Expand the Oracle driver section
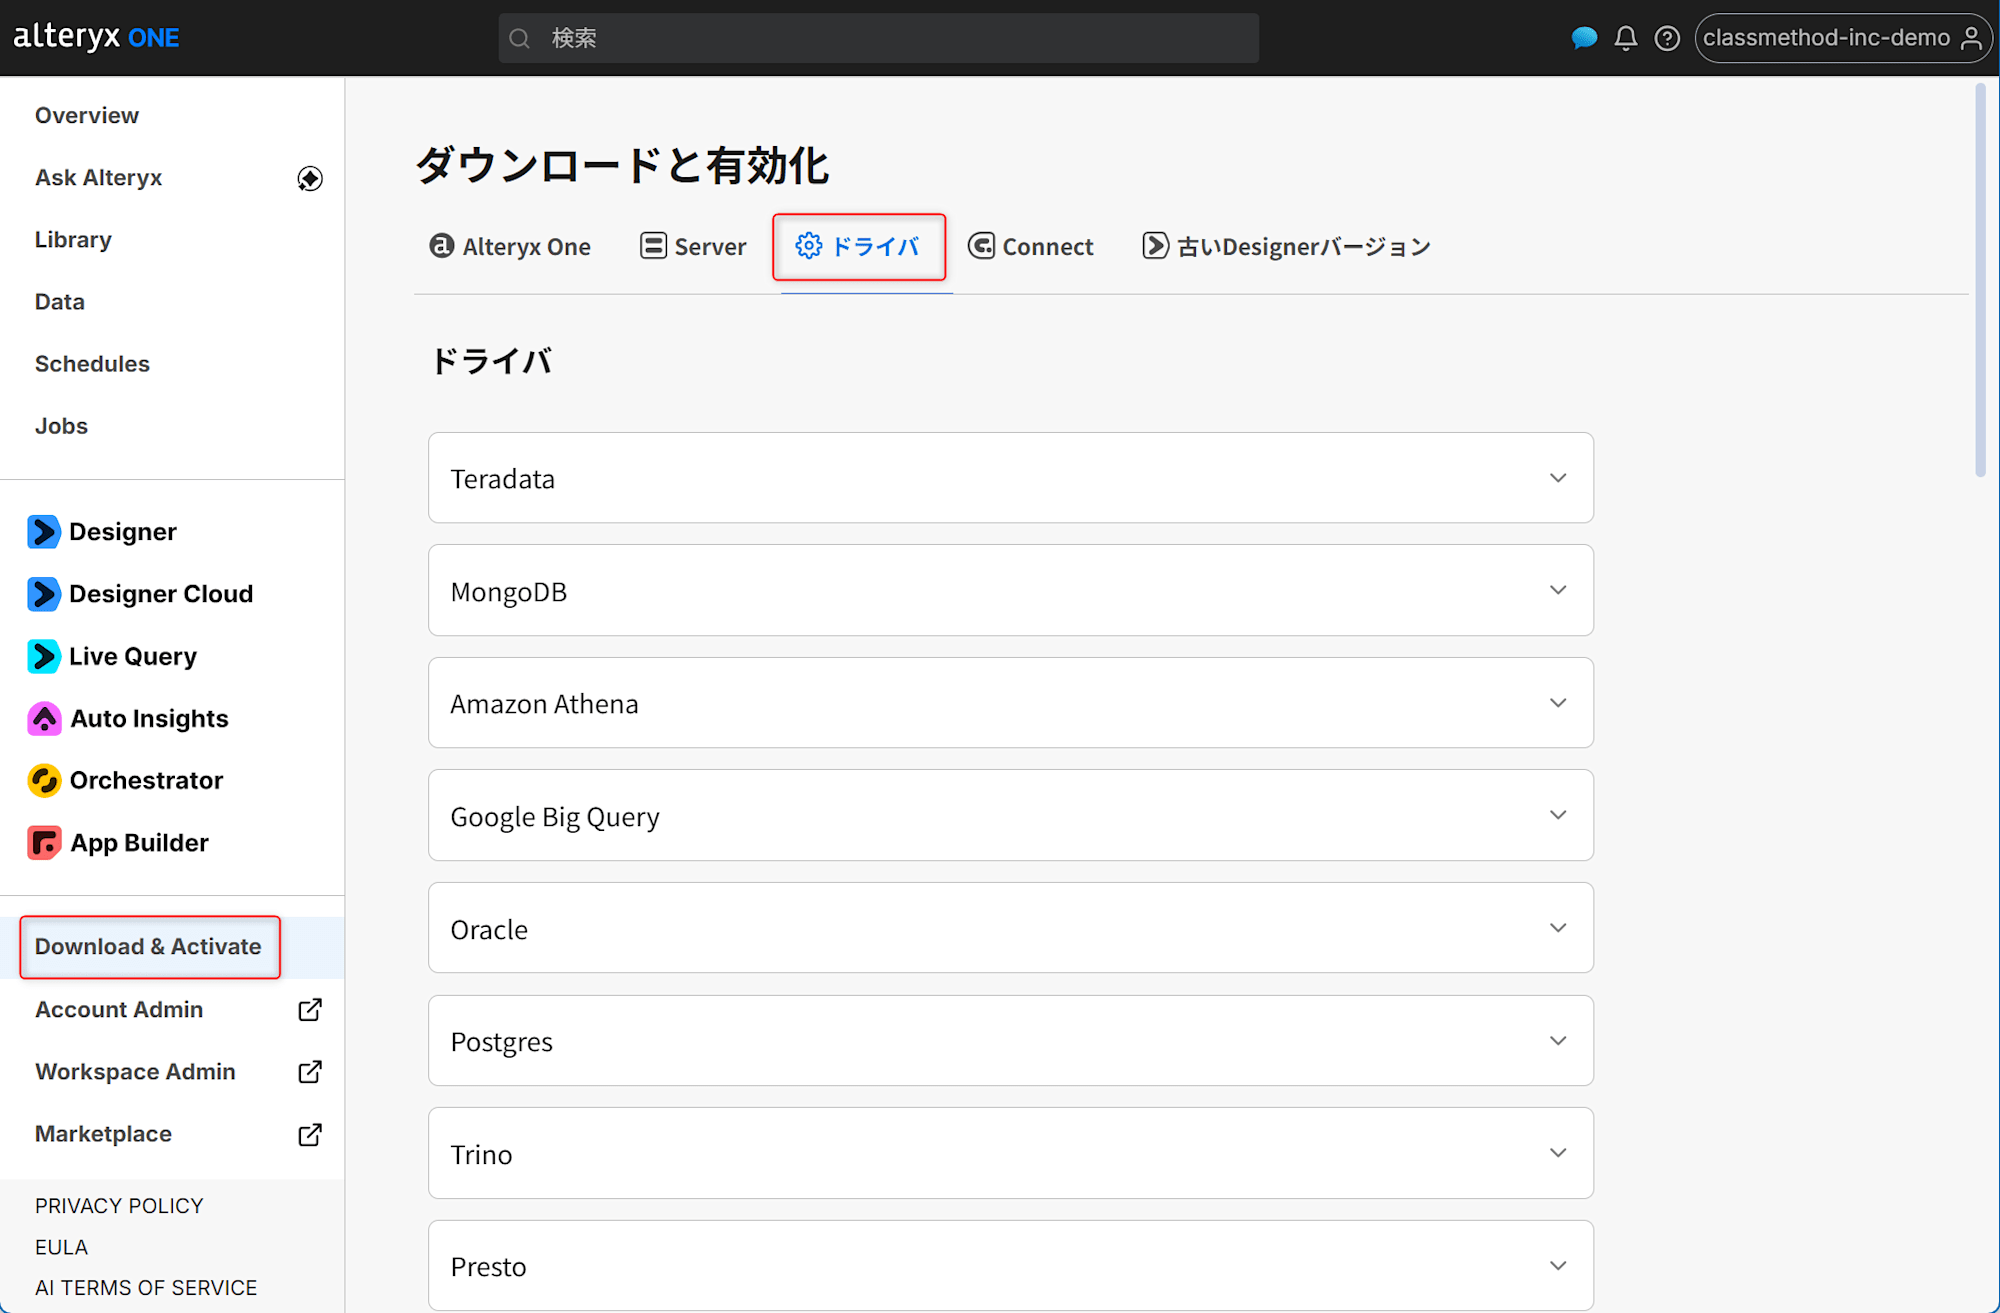The width and height of the screenshot is (2000, 1313). [x=1010, y=928]
